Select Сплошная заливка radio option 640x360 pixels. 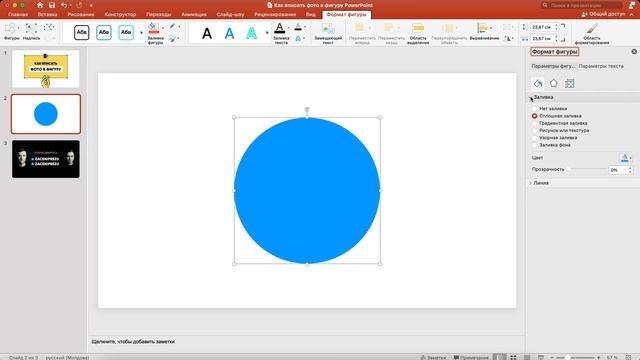click(x=534, y=116)
